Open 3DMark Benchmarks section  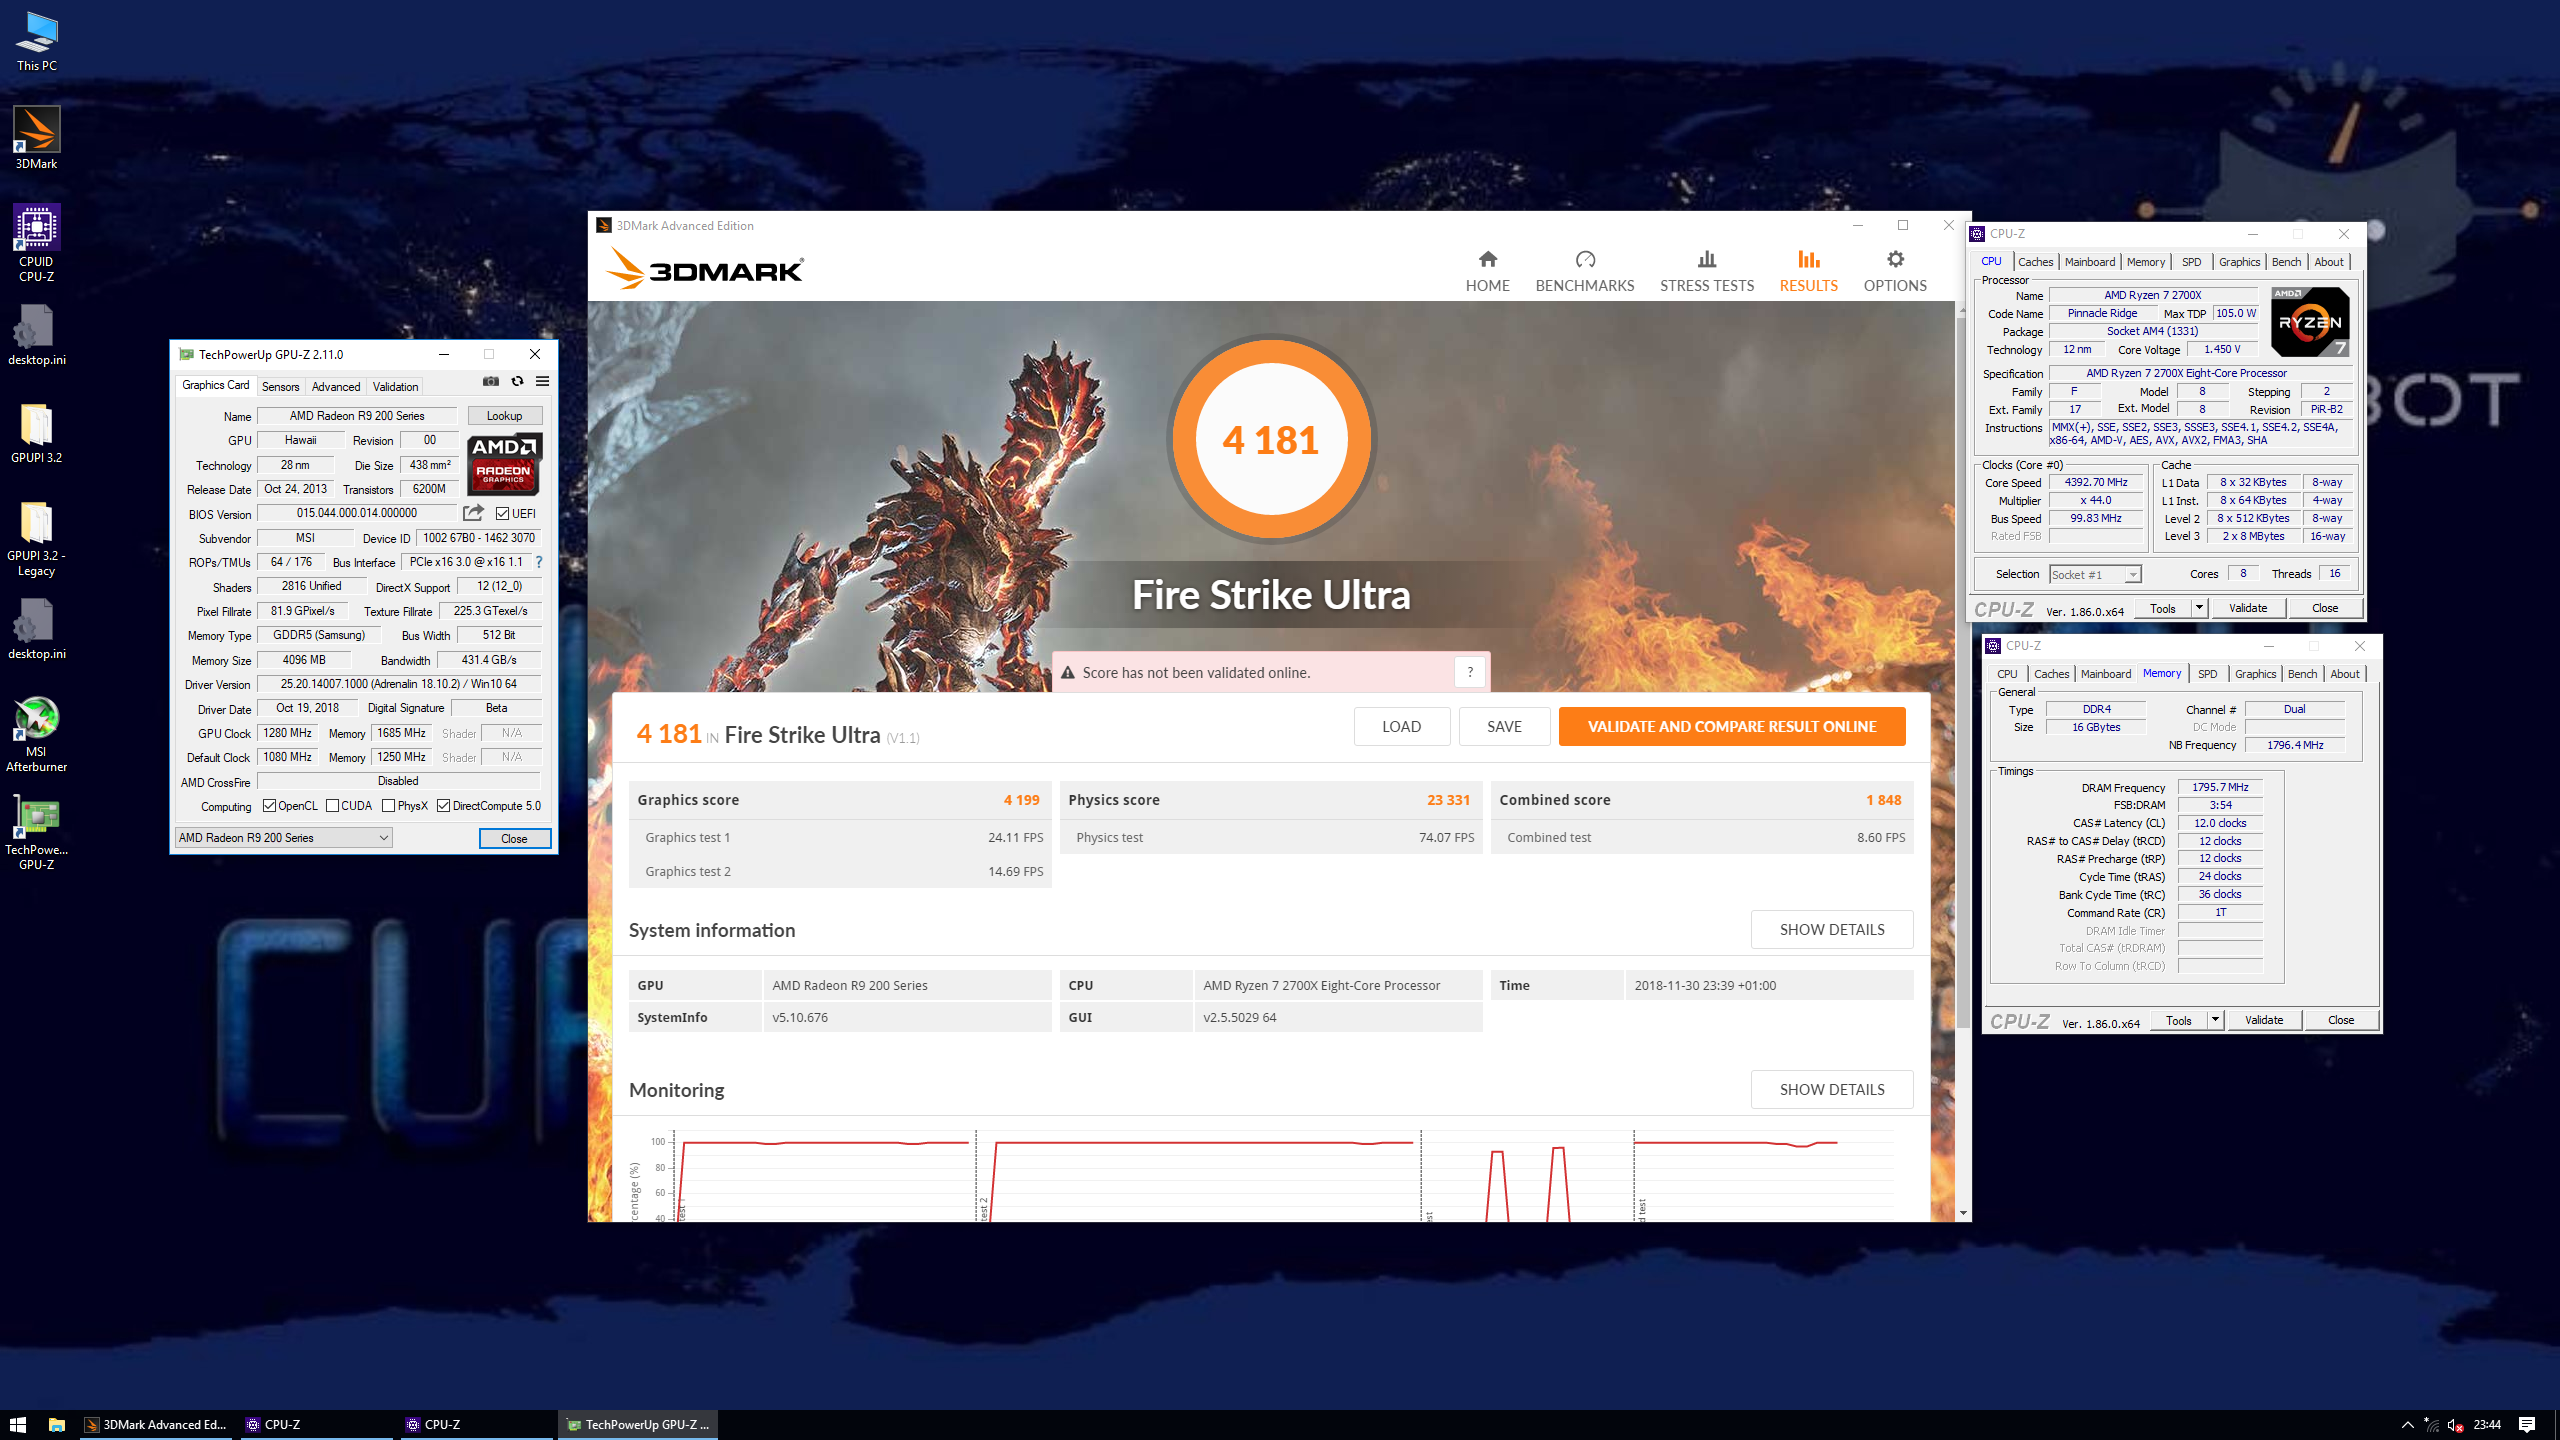pos(1584,271)
